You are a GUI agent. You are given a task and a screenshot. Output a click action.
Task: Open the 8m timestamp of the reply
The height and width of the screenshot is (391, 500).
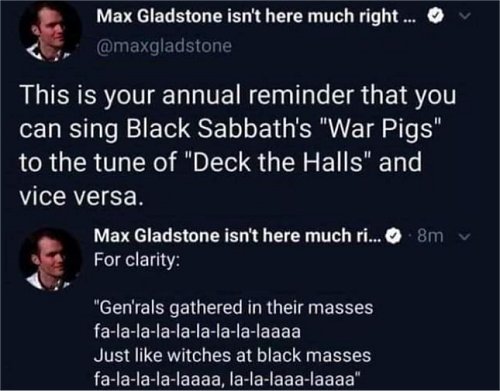tap(430, 236)
